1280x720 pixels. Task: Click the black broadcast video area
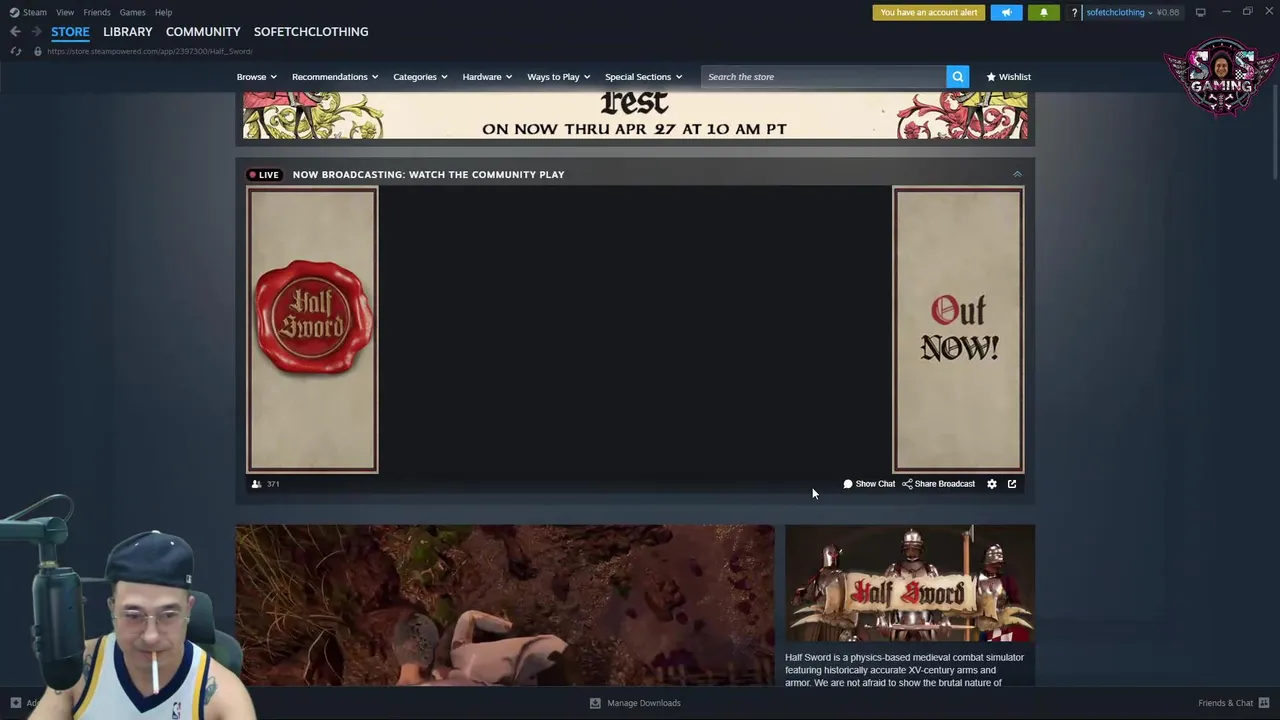tap(635, 330)
